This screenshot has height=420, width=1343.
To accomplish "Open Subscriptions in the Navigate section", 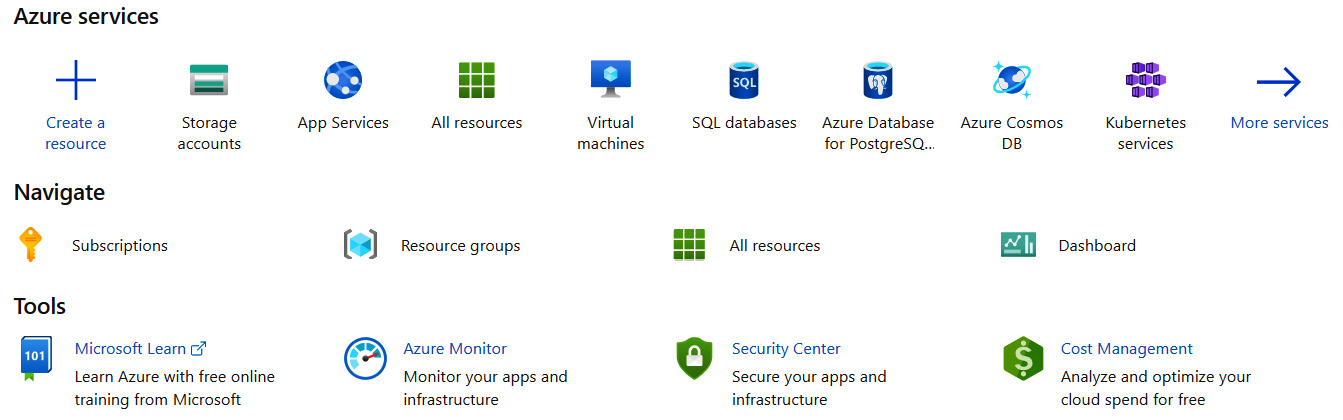I will point(120,246).
